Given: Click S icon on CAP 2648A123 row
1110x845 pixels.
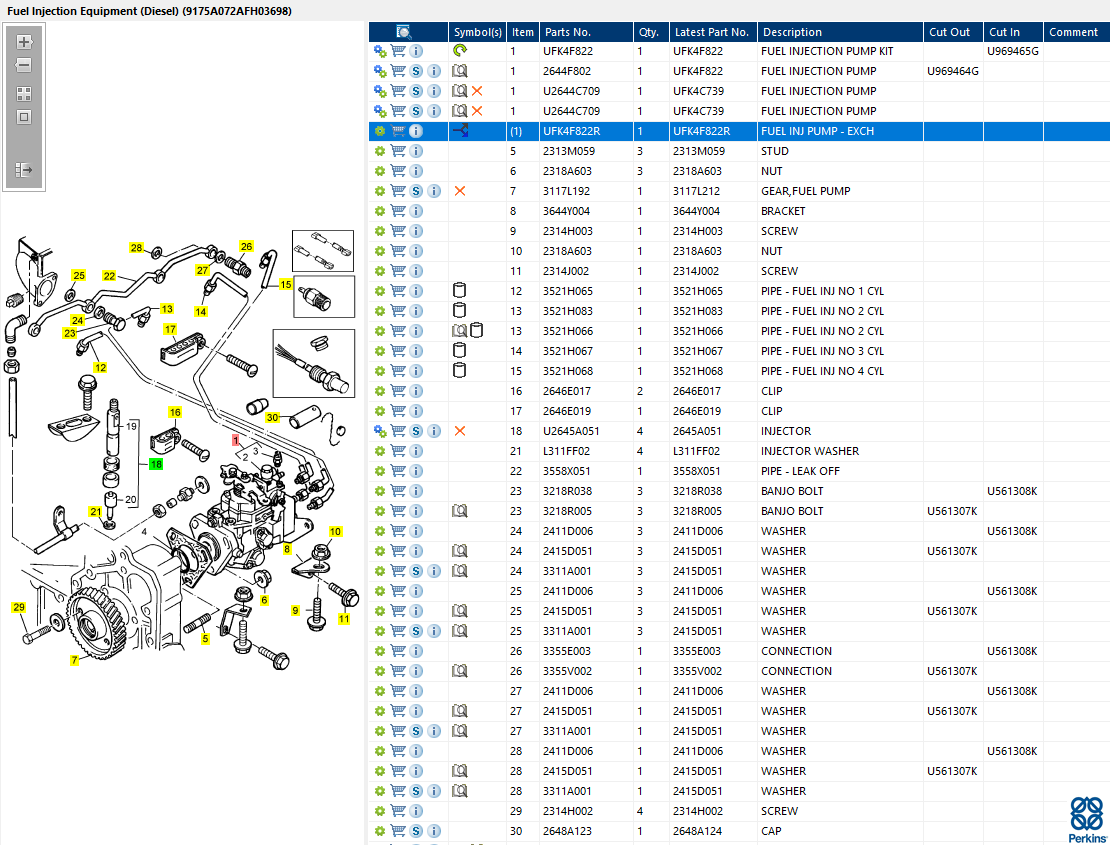Looking at the screenshot, I should 416,831.
